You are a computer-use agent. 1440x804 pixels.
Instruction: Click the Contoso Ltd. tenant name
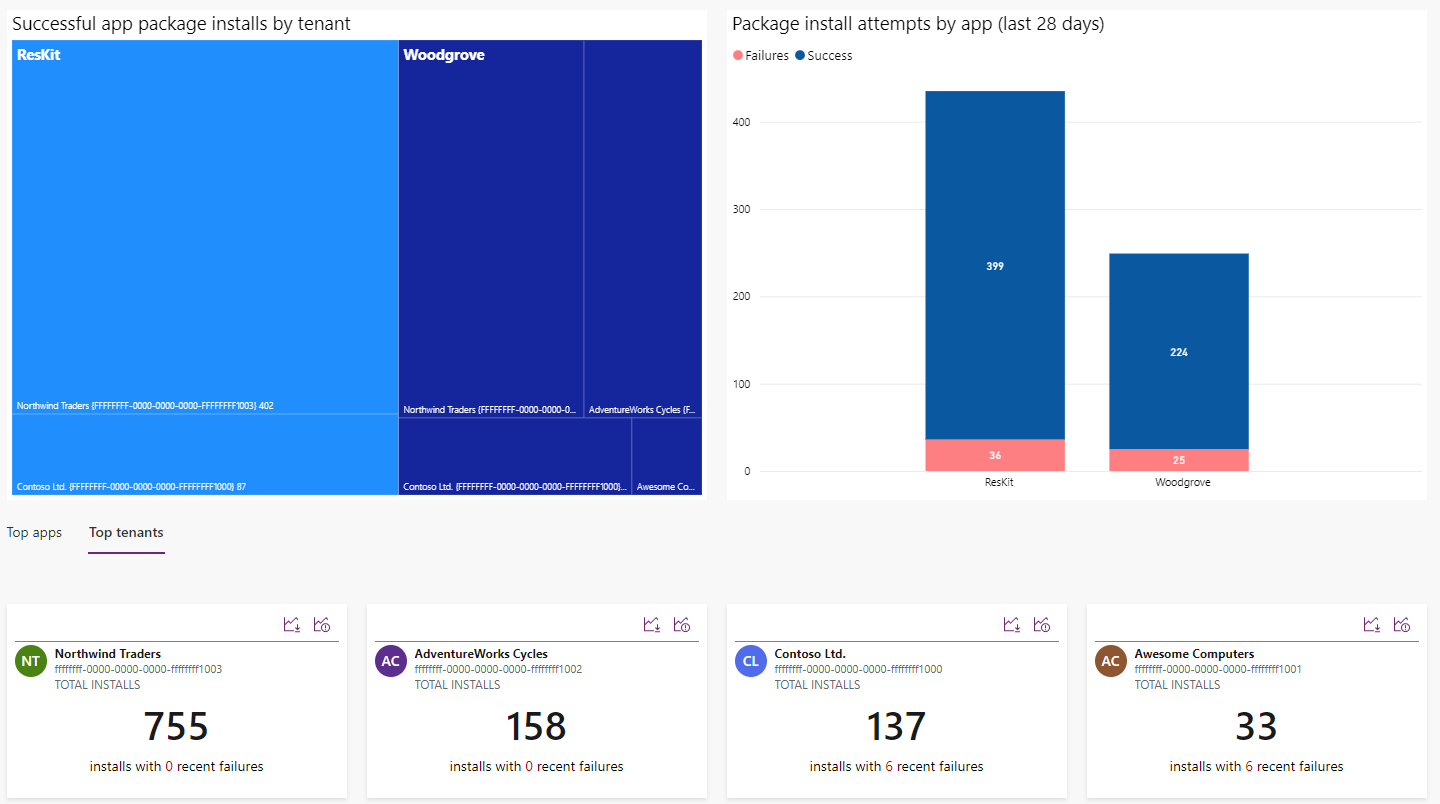click(x=810, y=654)
